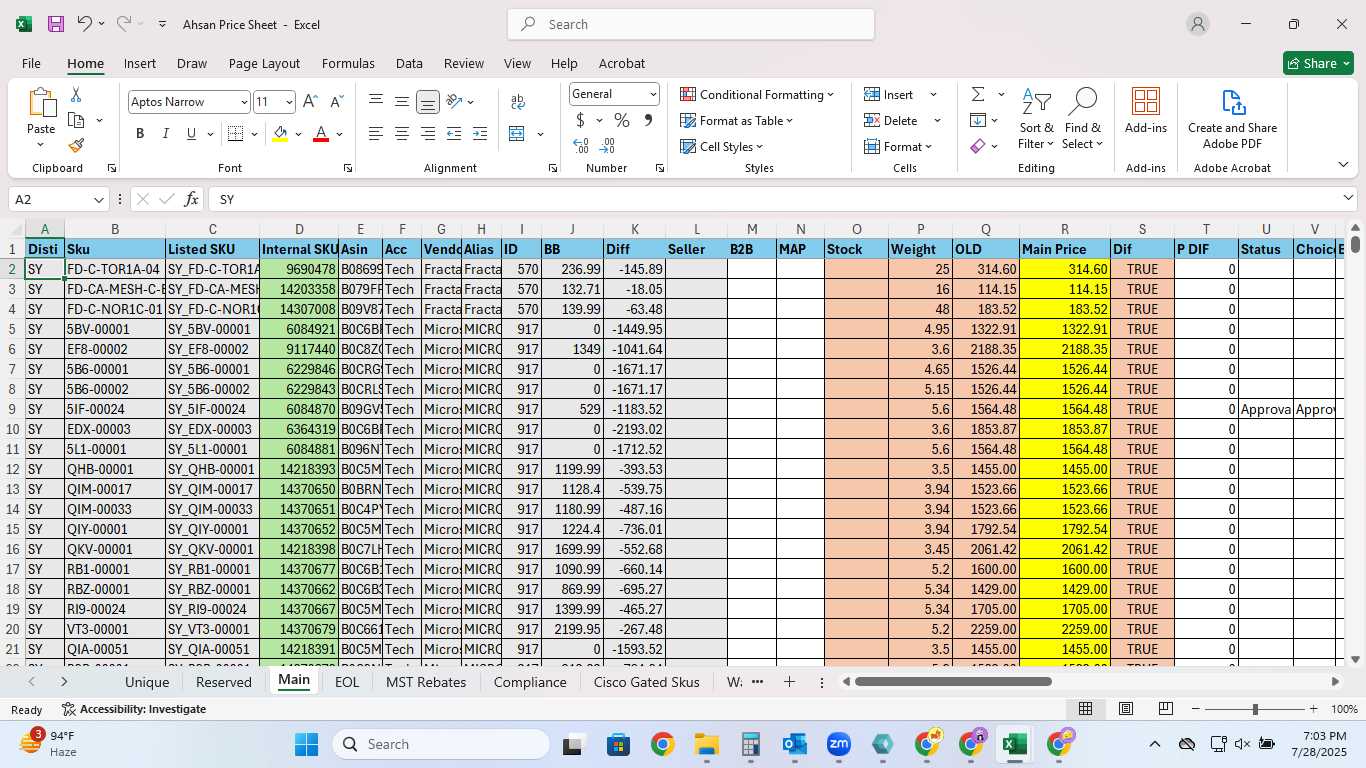Click the Cut scissors icon
This screenshot has width=1366, height=768.
[76, 95]
